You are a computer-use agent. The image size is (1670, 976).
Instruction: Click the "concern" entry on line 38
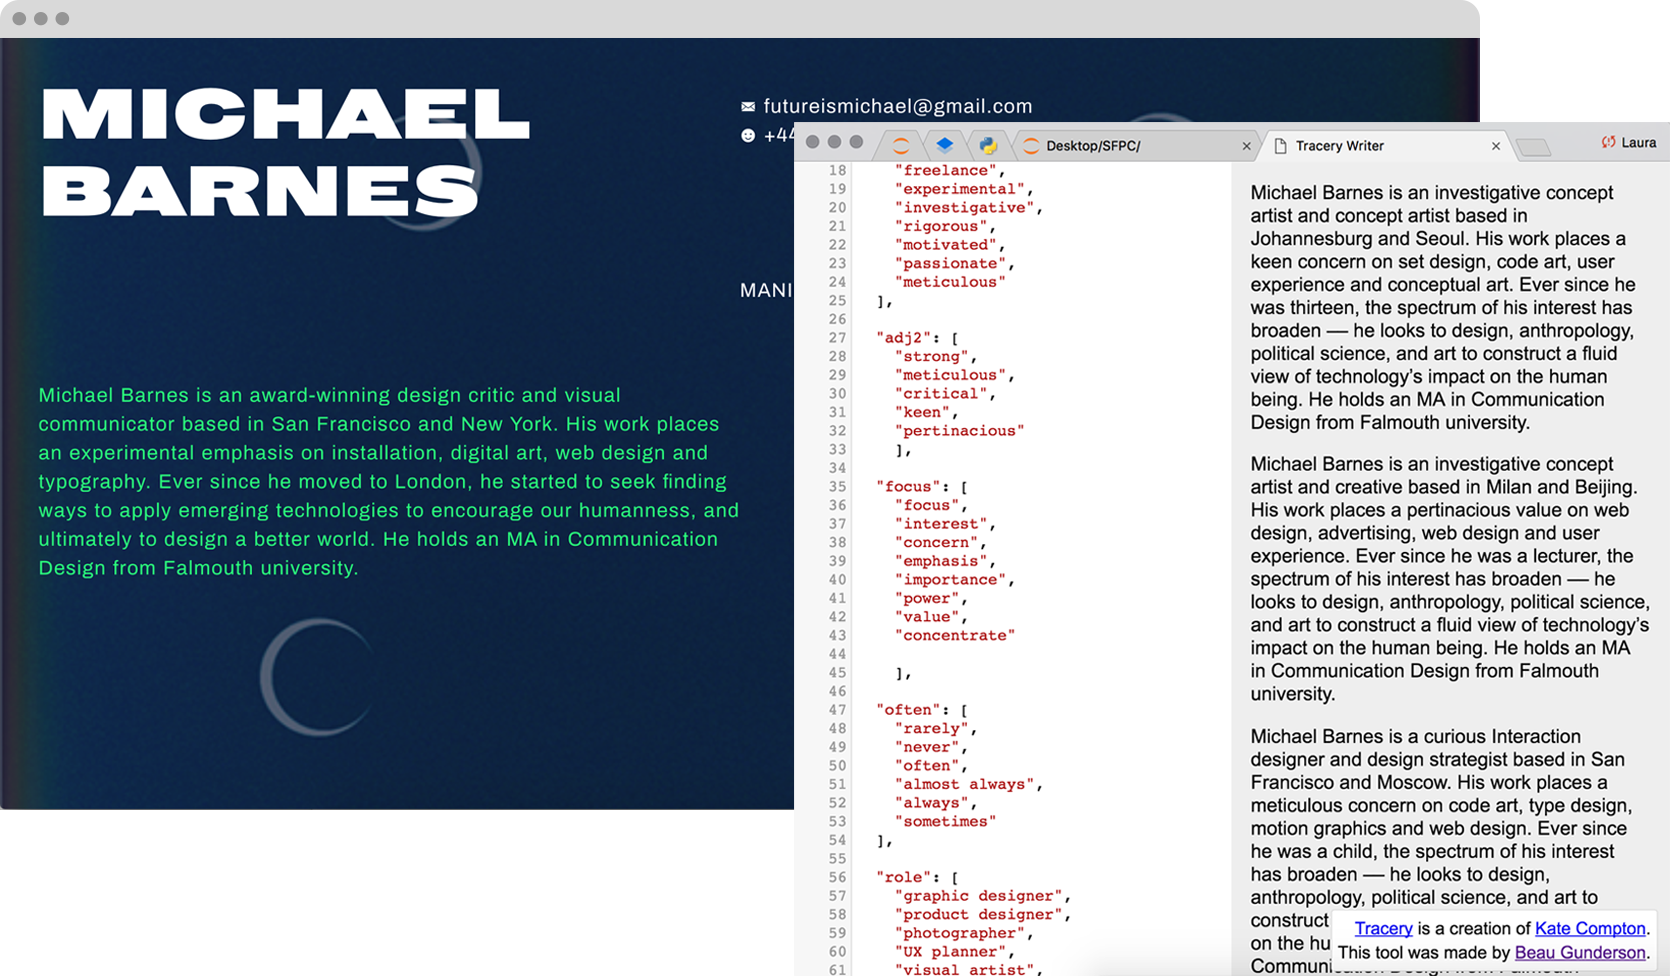pyautogui.click(x=936, y=543)
